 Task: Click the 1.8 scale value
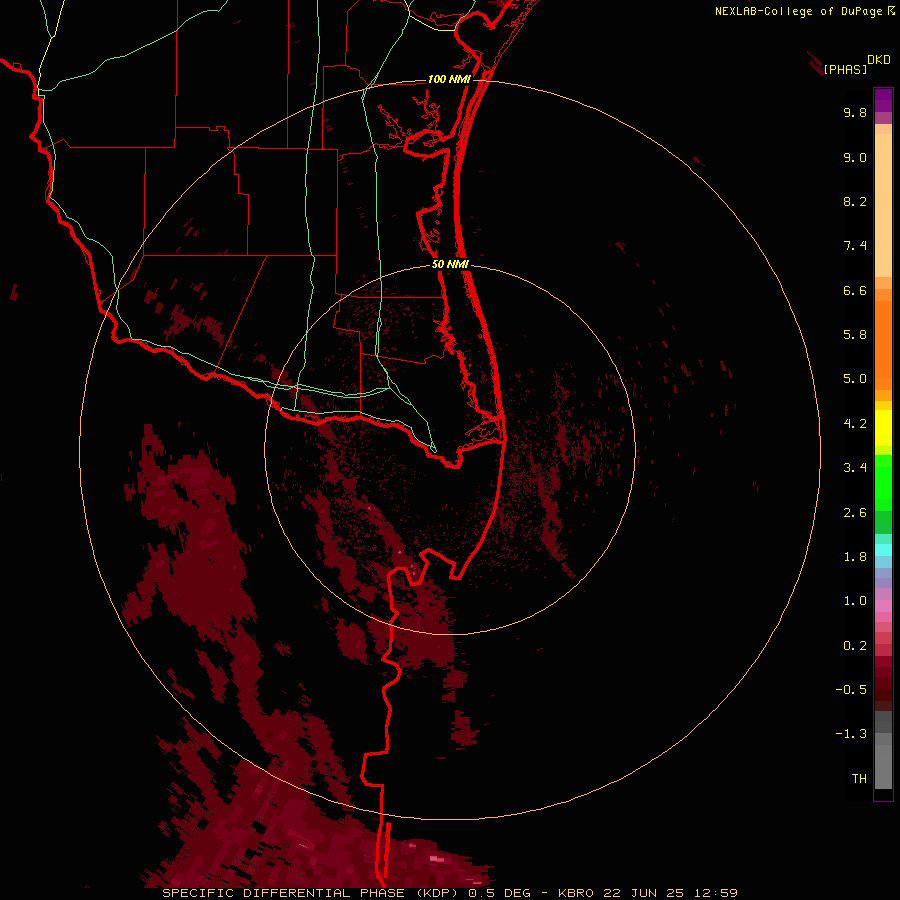pyautogui.click(x=855, y=557)
